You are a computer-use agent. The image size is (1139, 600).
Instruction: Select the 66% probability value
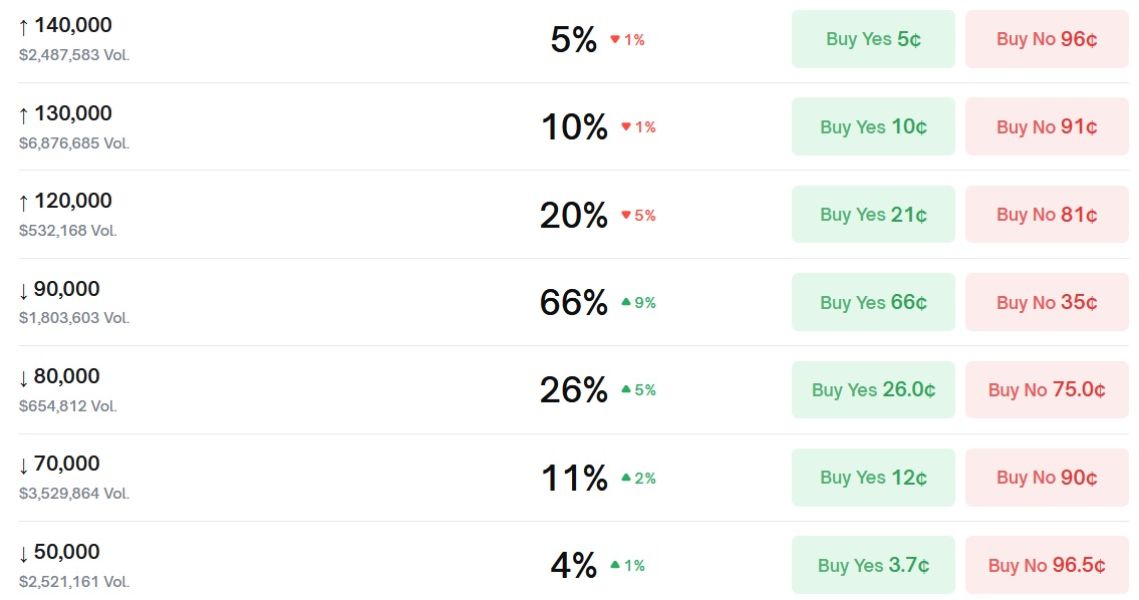[x=577, y=302]
